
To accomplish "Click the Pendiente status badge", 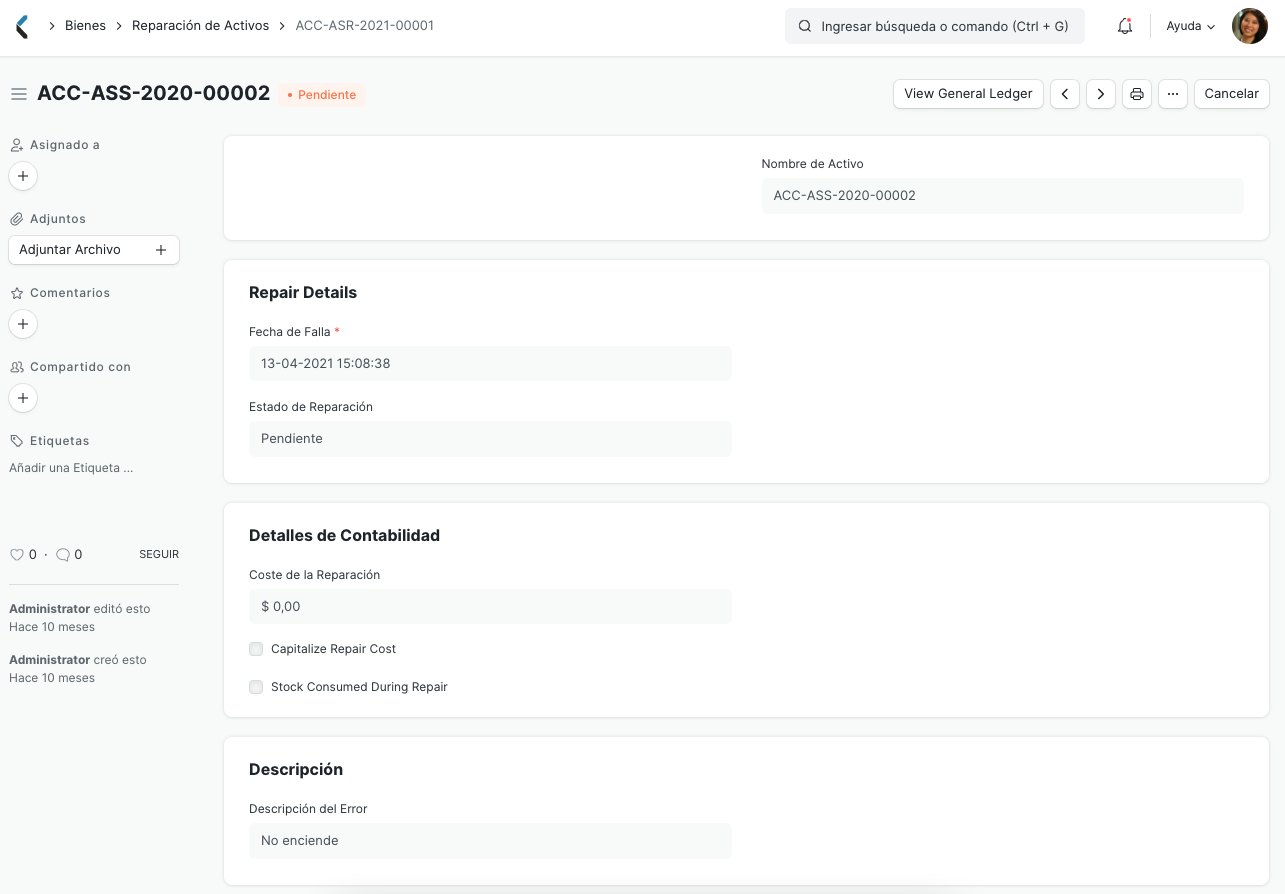I will [322, 95].
